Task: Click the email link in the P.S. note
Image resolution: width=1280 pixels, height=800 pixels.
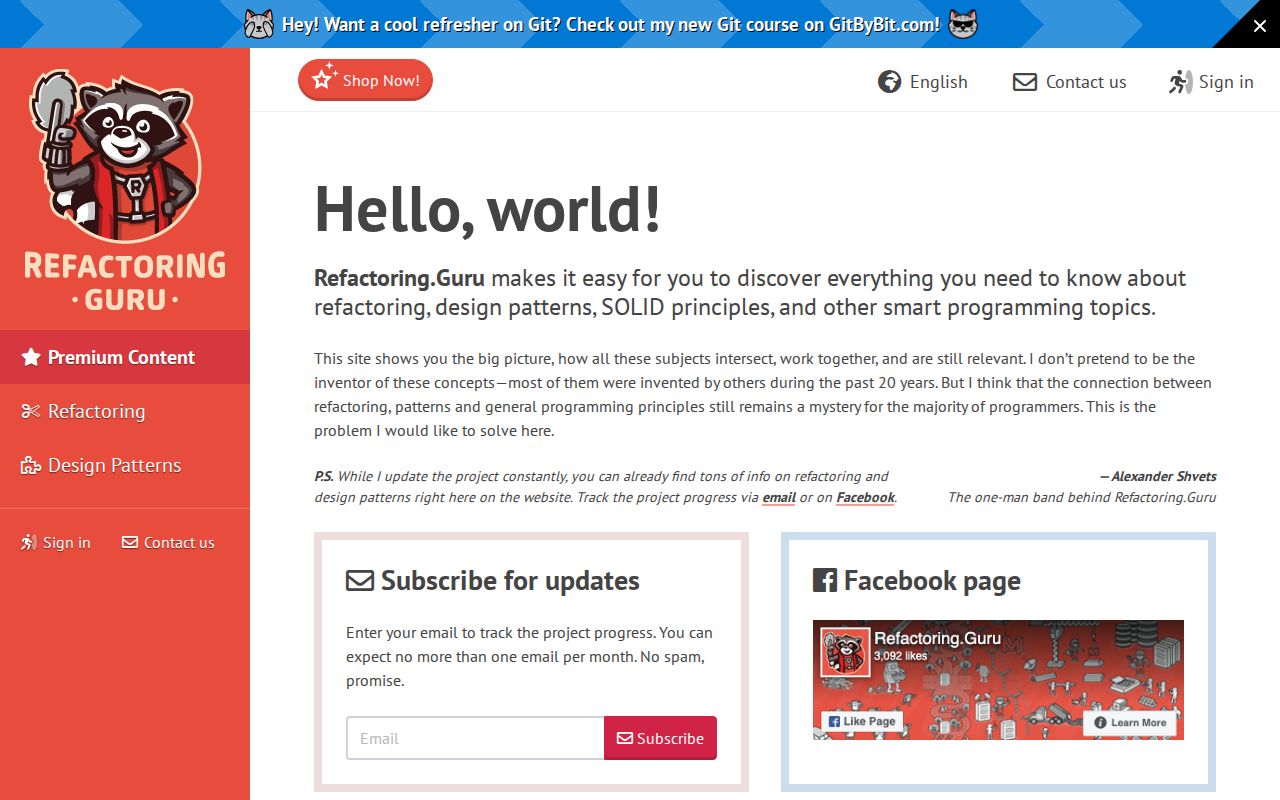Action: pyautogui.click(x=779, y=497)
